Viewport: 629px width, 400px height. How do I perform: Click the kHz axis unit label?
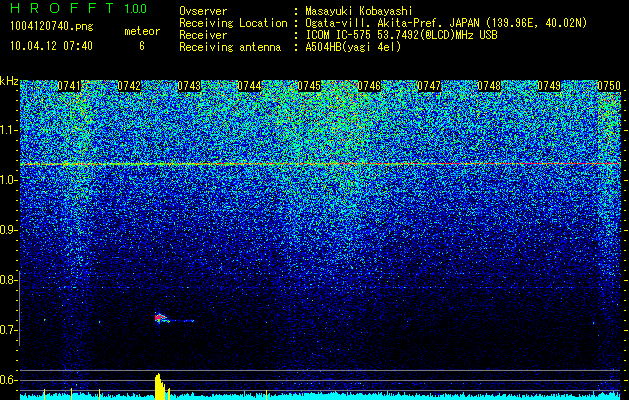tap(9, 81)
